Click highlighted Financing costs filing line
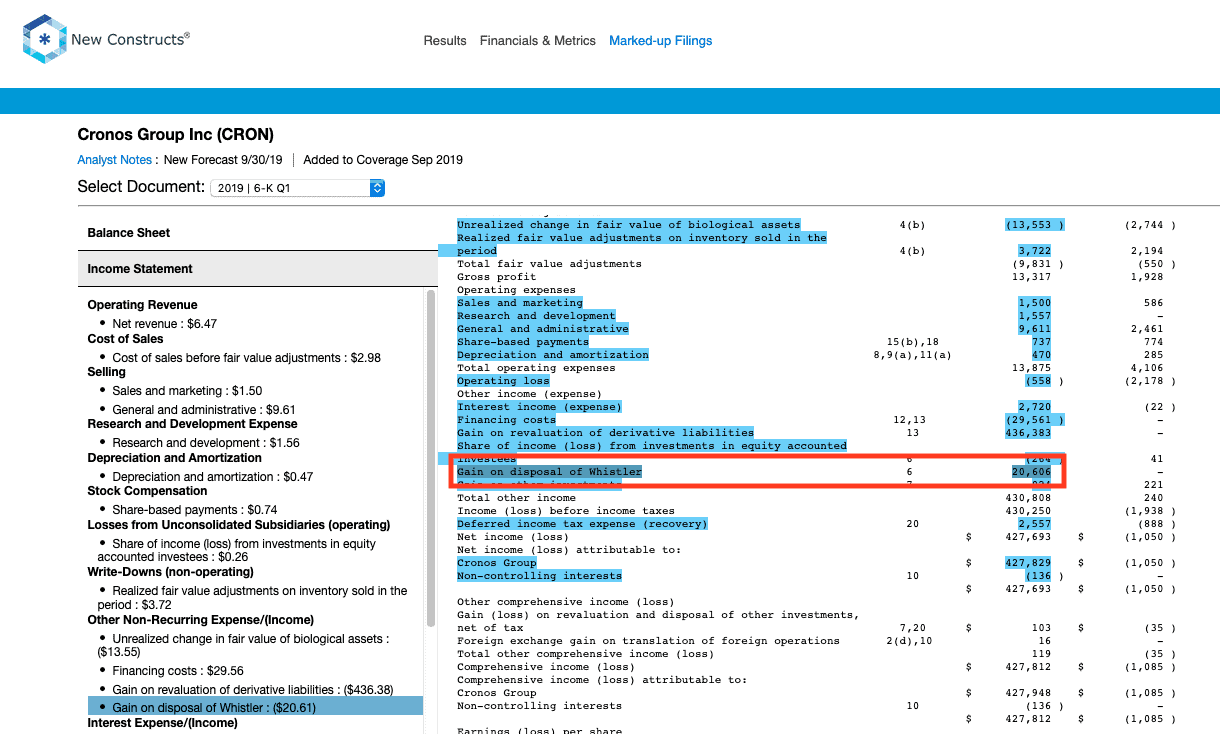This screenshot has width=1220, height=734. pyautogui.click(x=507, y=420)
